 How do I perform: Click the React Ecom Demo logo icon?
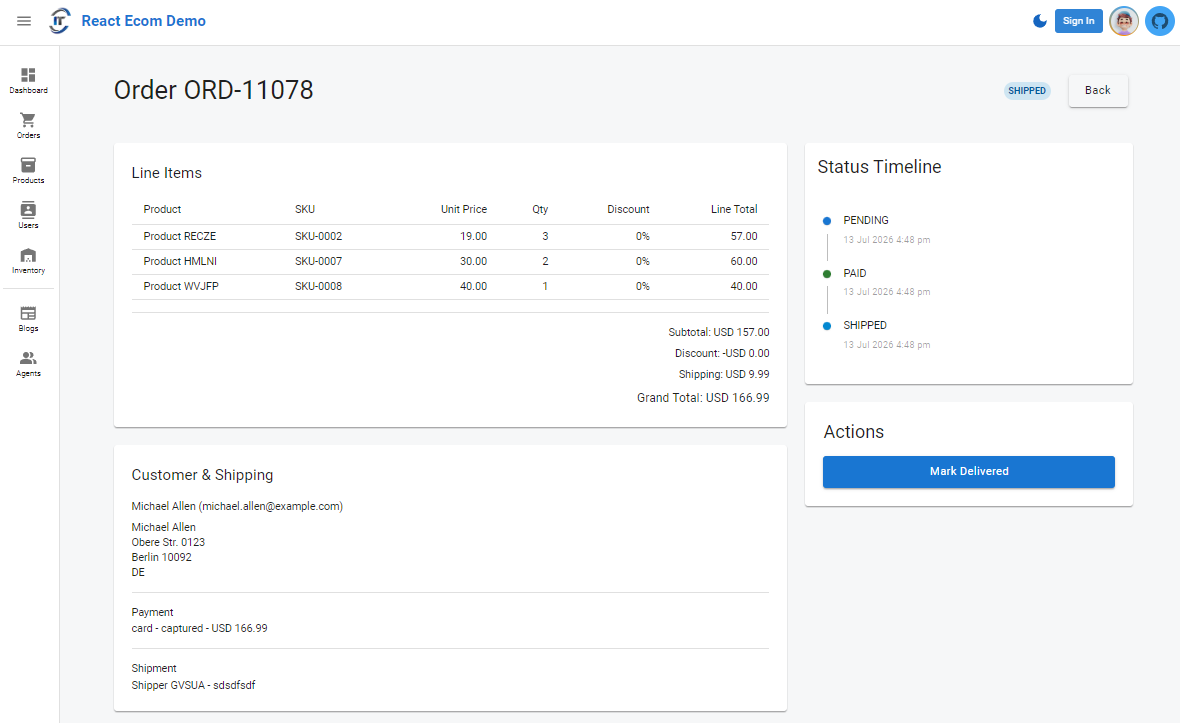[x=59, y=21]
